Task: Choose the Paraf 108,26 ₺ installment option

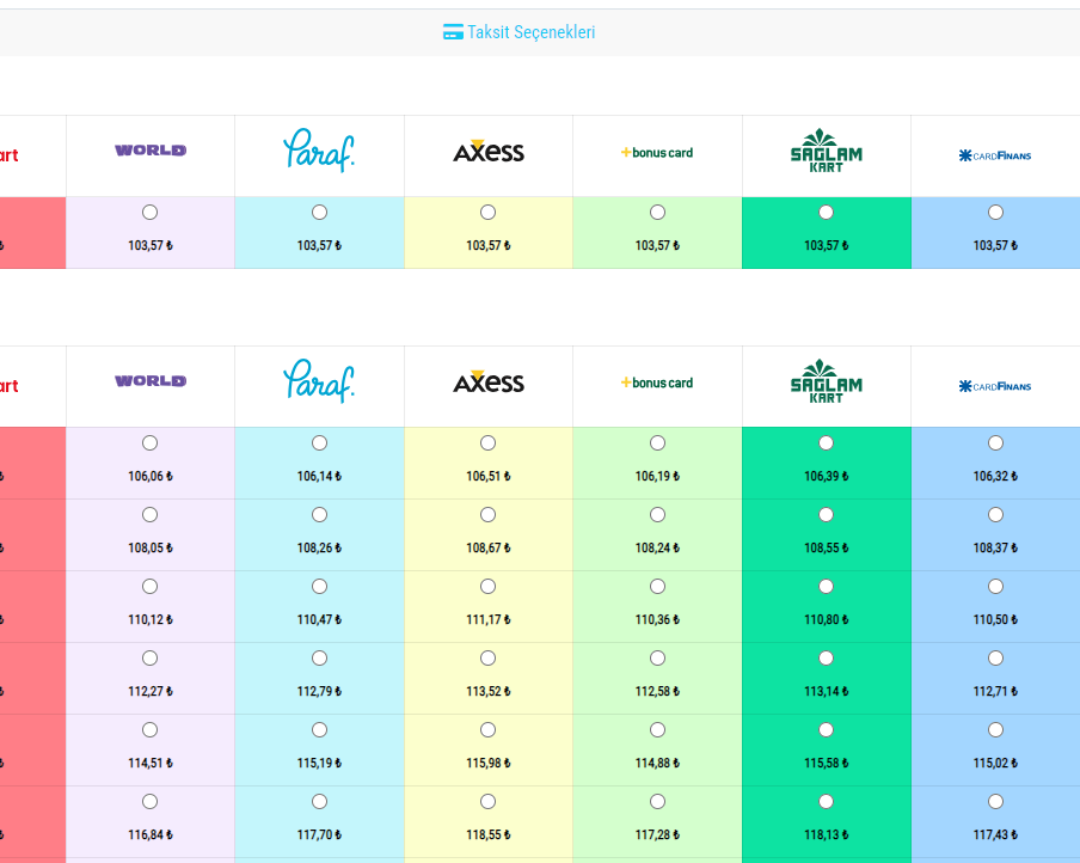Action: click(319, 515)
